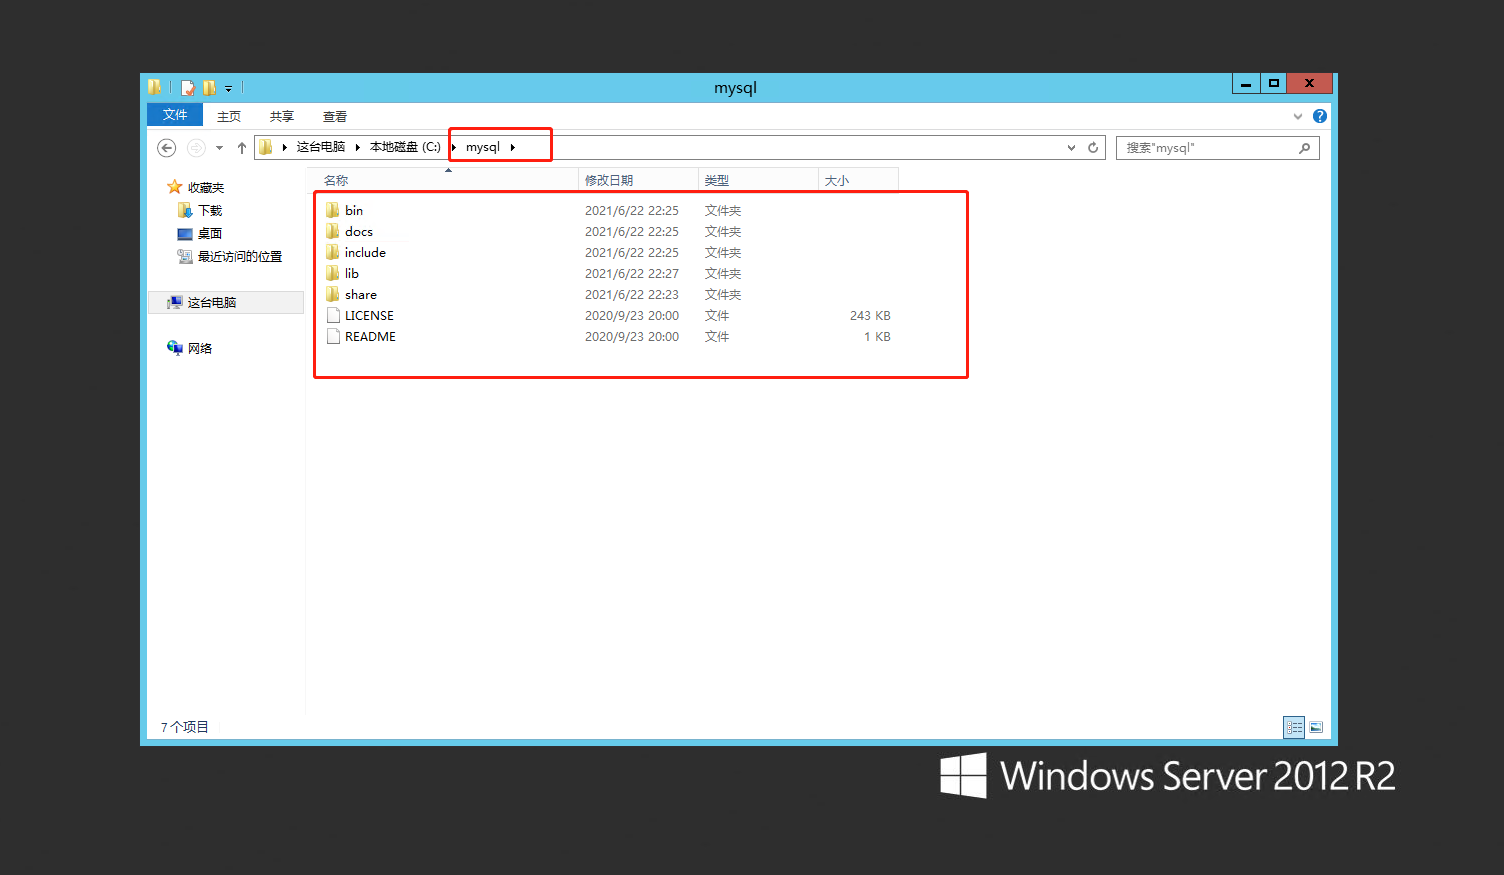The height and width of the screenshot is (875, 1504).
Task: Click the back navigation arrow
Action: [x=166, y=147]
